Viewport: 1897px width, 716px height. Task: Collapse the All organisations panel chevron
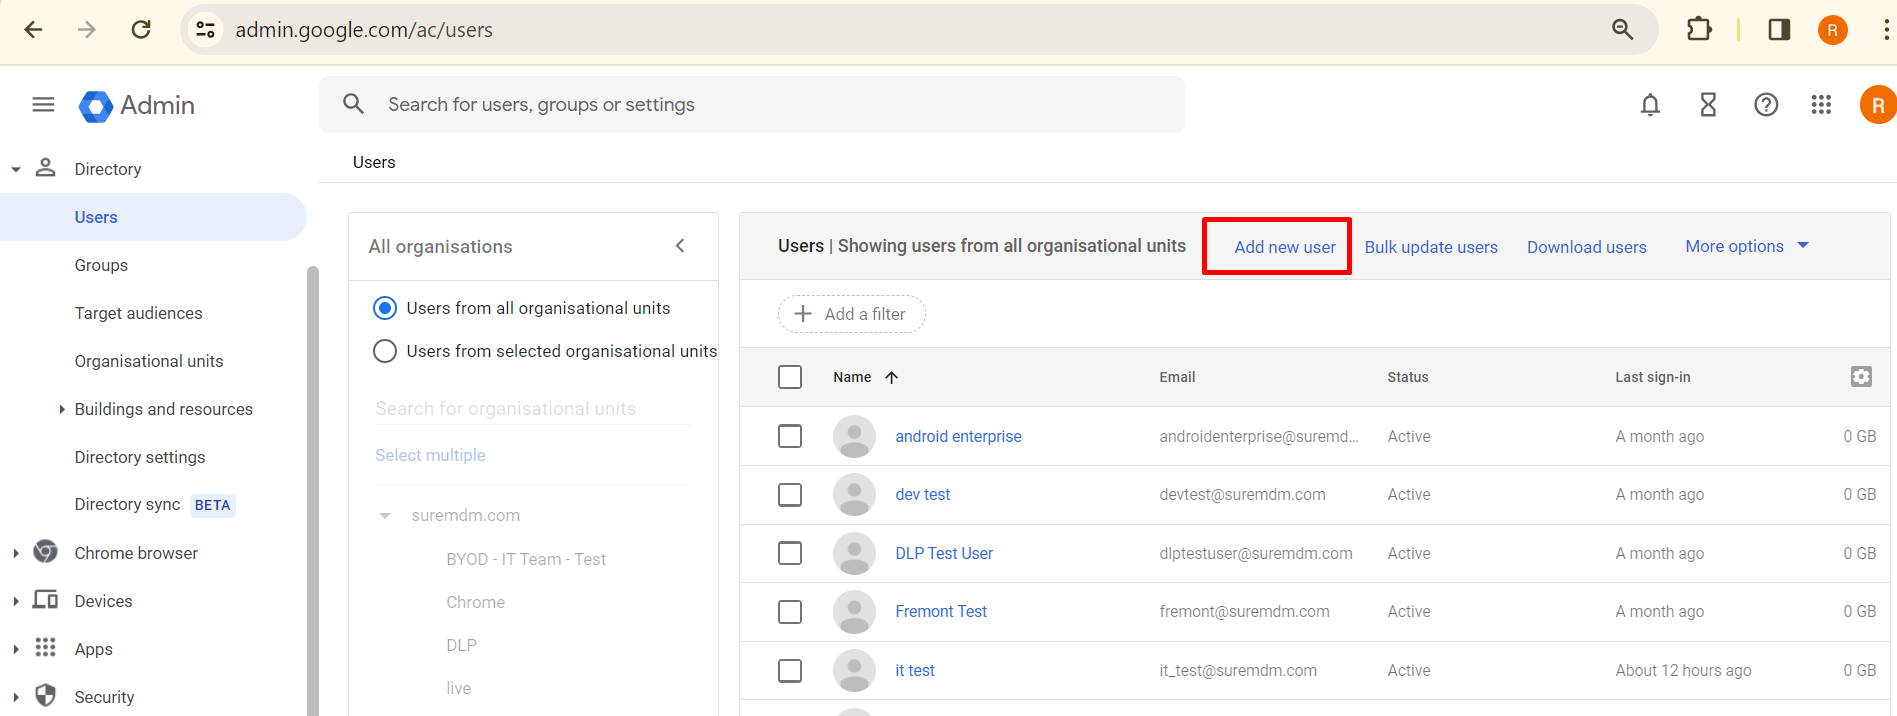[x=680, y=246]
